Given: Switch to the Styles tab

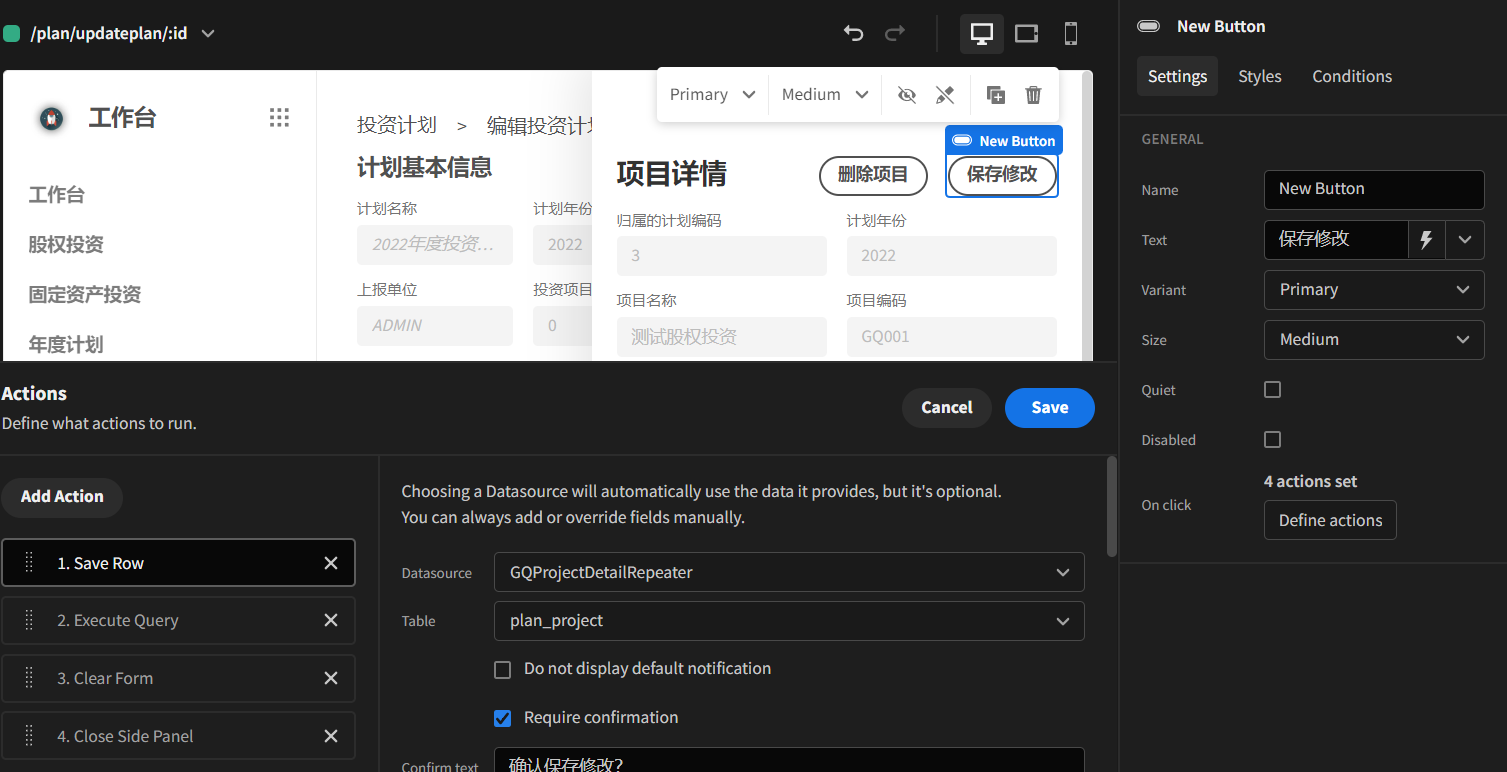Looking at the screenshot, I should [1259, 76].
